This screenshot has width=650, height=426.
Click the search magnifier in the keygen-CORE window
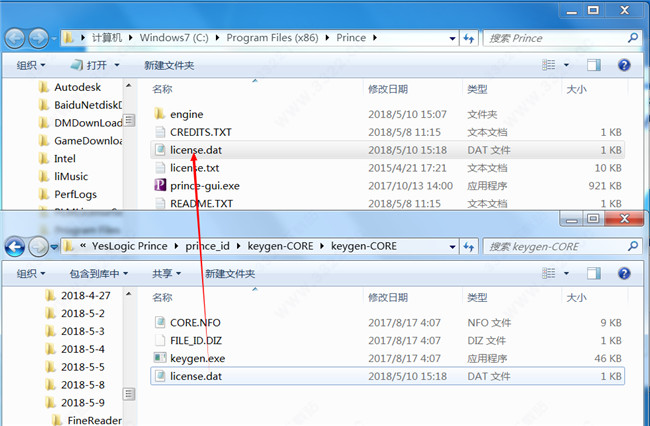[x=633, y=247]
